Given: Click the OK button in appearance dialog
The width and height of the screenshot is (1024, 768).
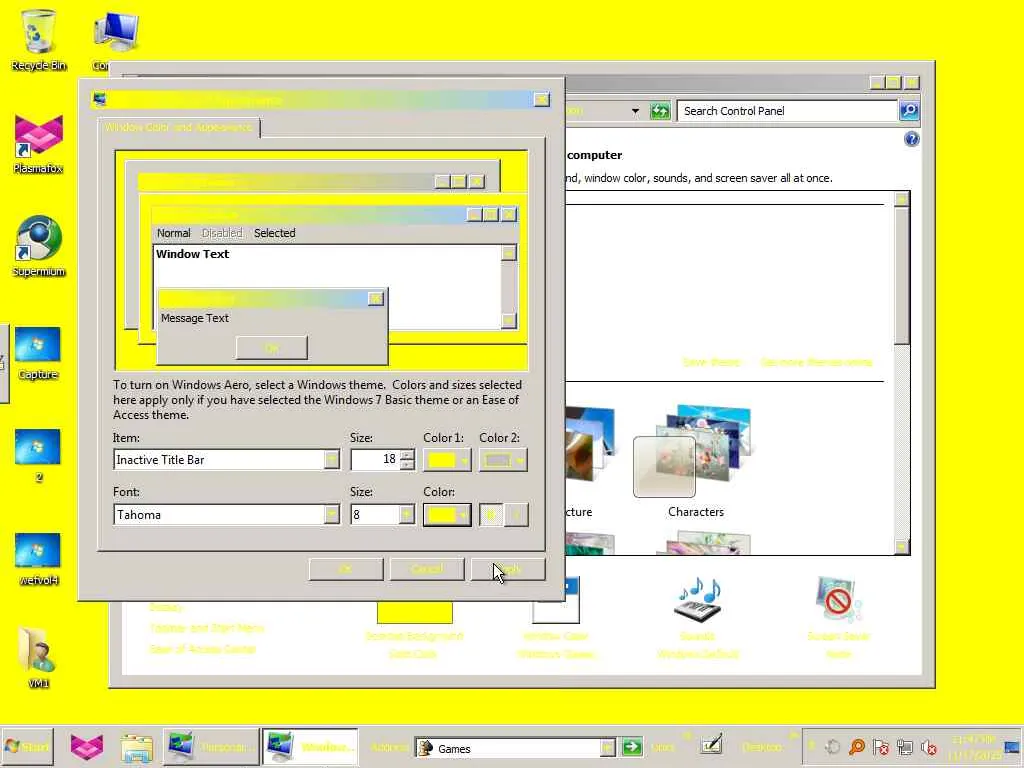Looking at the screenshot, I should pos(345,569).
